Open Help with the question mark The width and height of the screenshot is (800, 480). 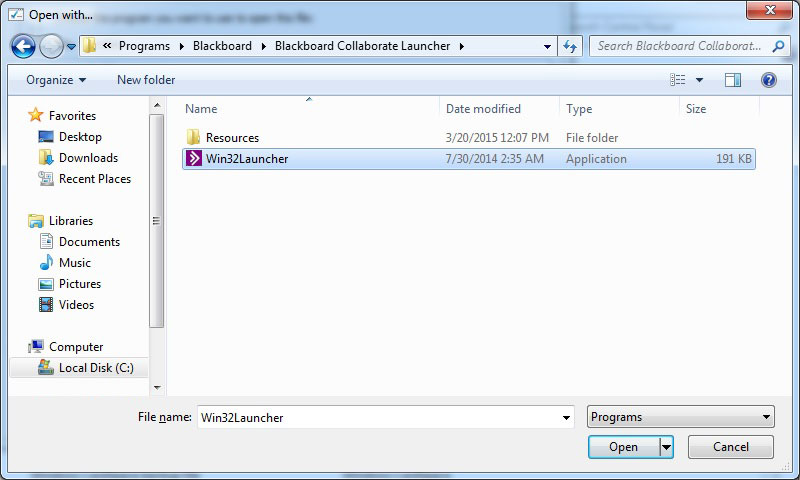[x=768, y=80]
